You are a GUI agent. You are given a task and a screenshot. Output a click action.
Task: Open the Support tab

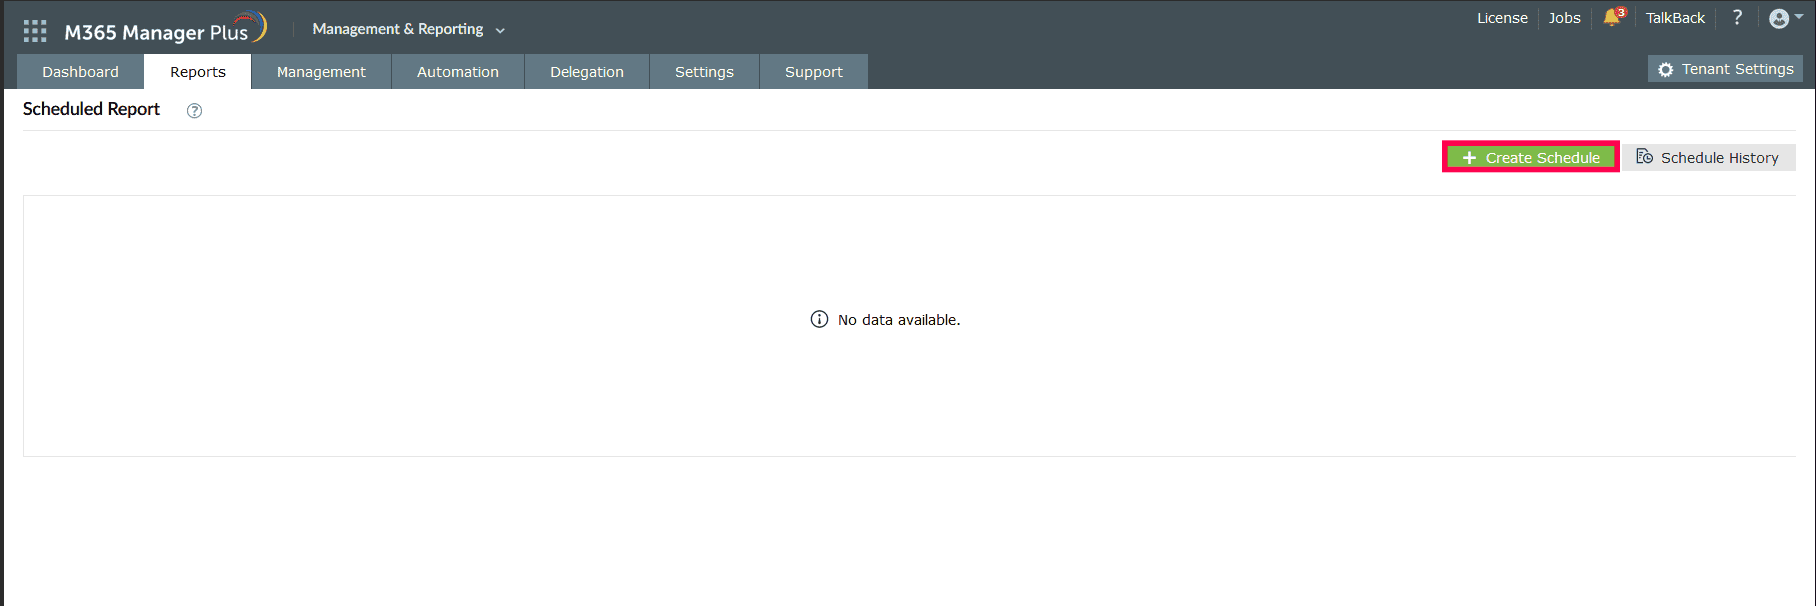pyautogui.click(x=814, y=72)
